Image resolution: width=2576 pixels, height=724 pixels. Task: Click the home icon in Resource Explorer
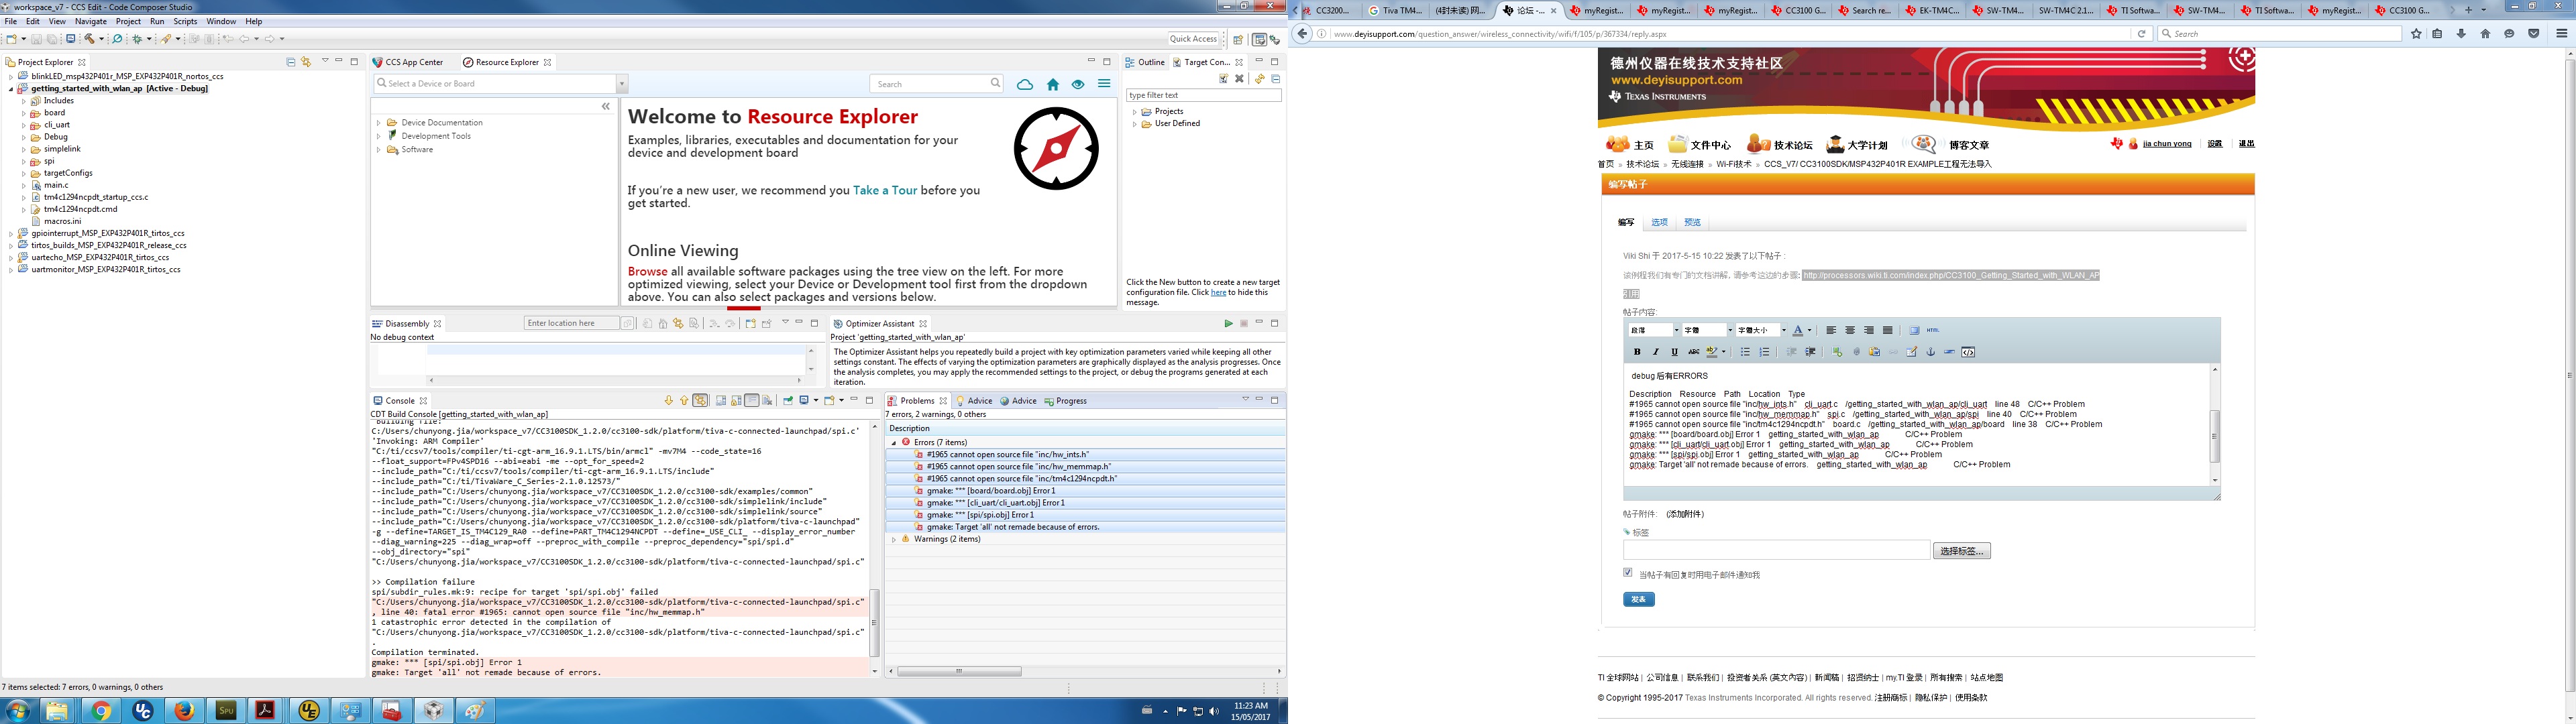[x=1053, y=85]
